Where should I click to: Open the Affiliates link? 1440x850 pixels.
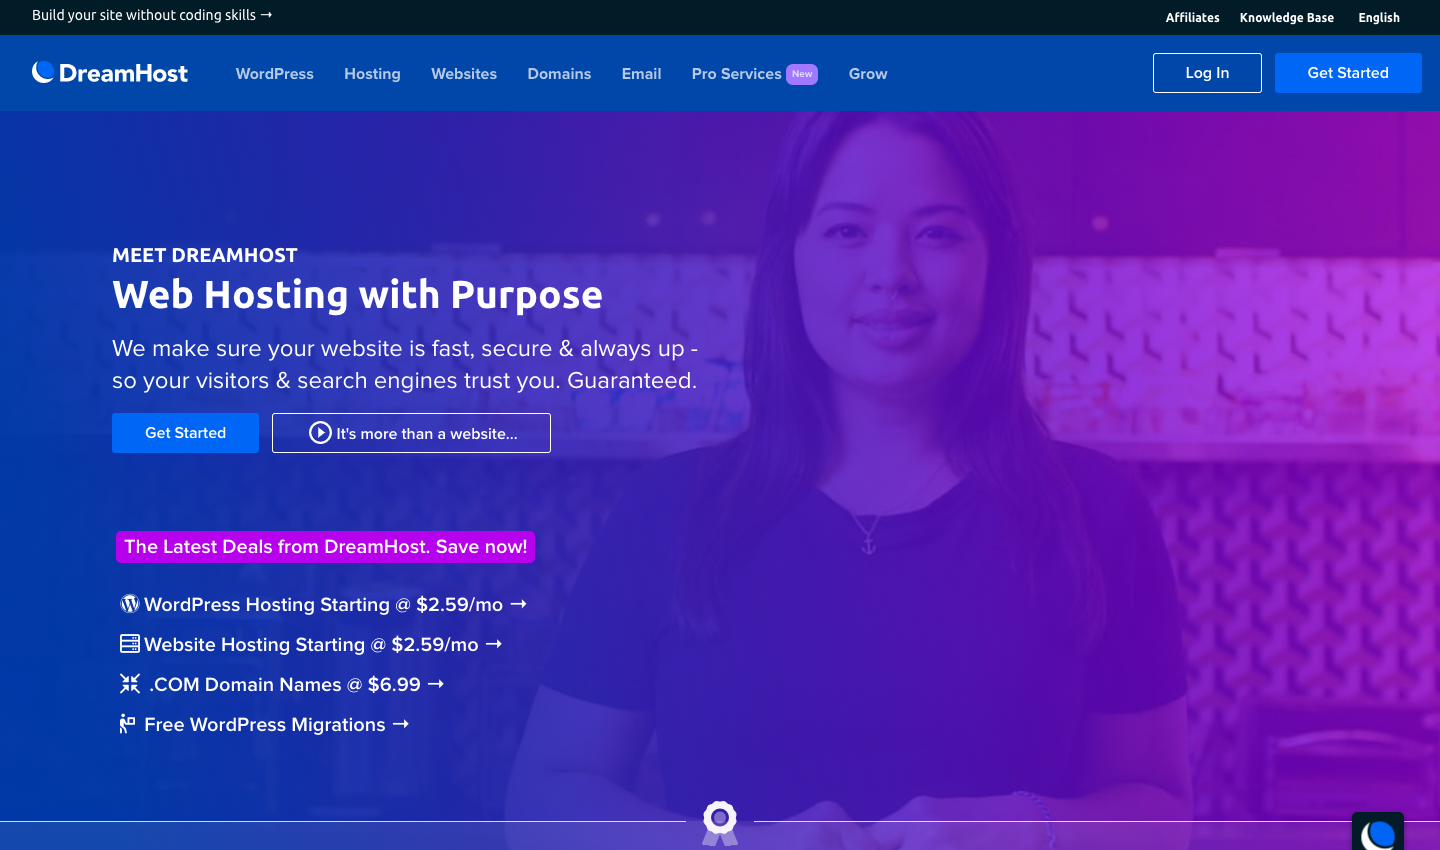(1192, 18)
